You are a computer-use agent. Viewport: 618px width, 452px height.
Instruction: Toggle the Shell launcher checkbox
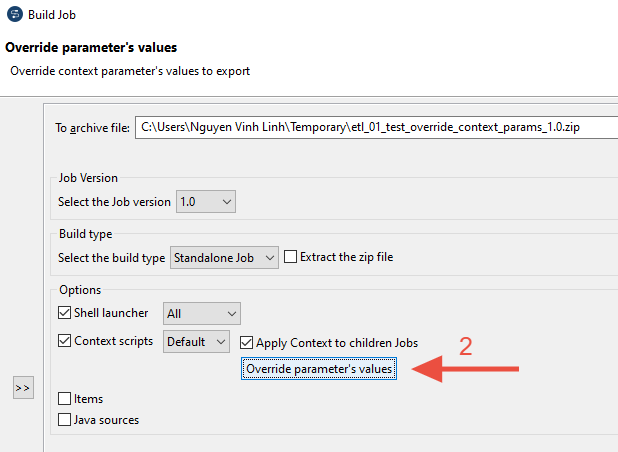click(x=65, y=312)
